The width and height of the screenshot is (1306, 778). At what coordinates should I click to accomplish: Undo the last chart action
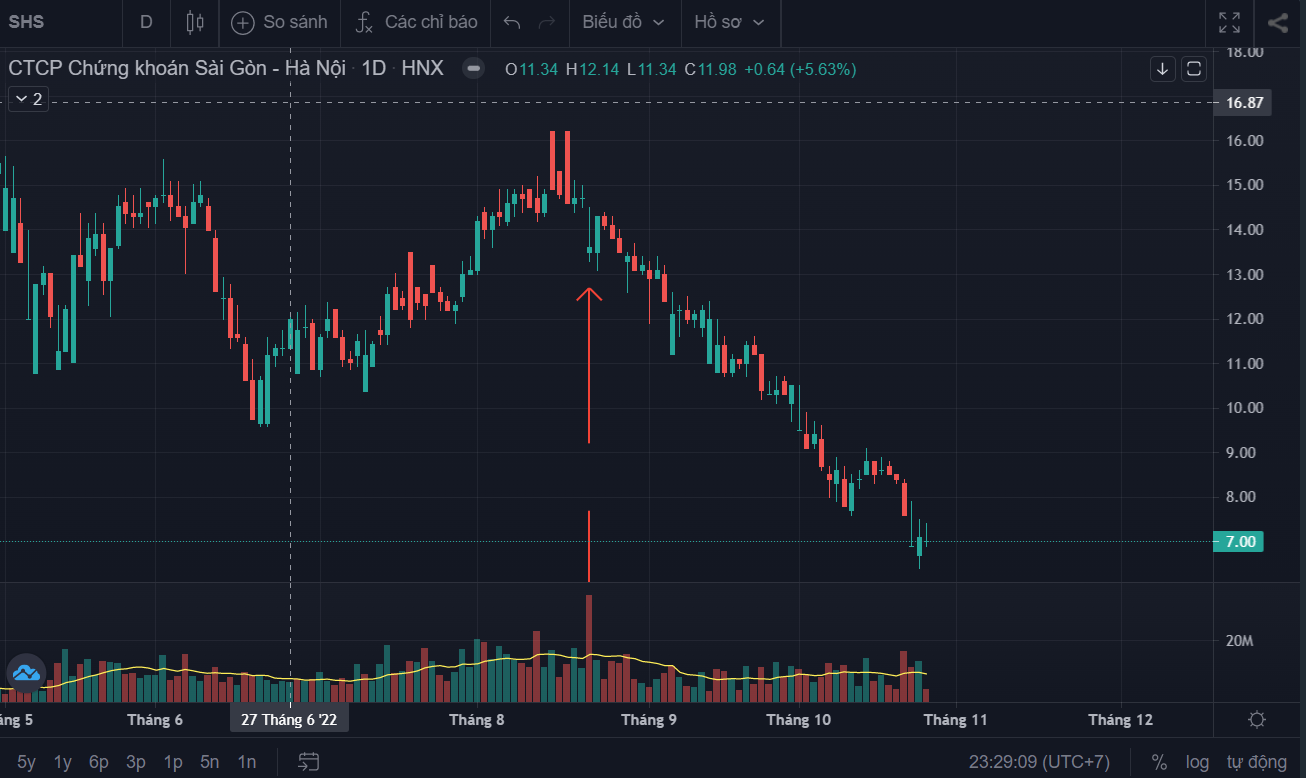click(x=512, y=22)
